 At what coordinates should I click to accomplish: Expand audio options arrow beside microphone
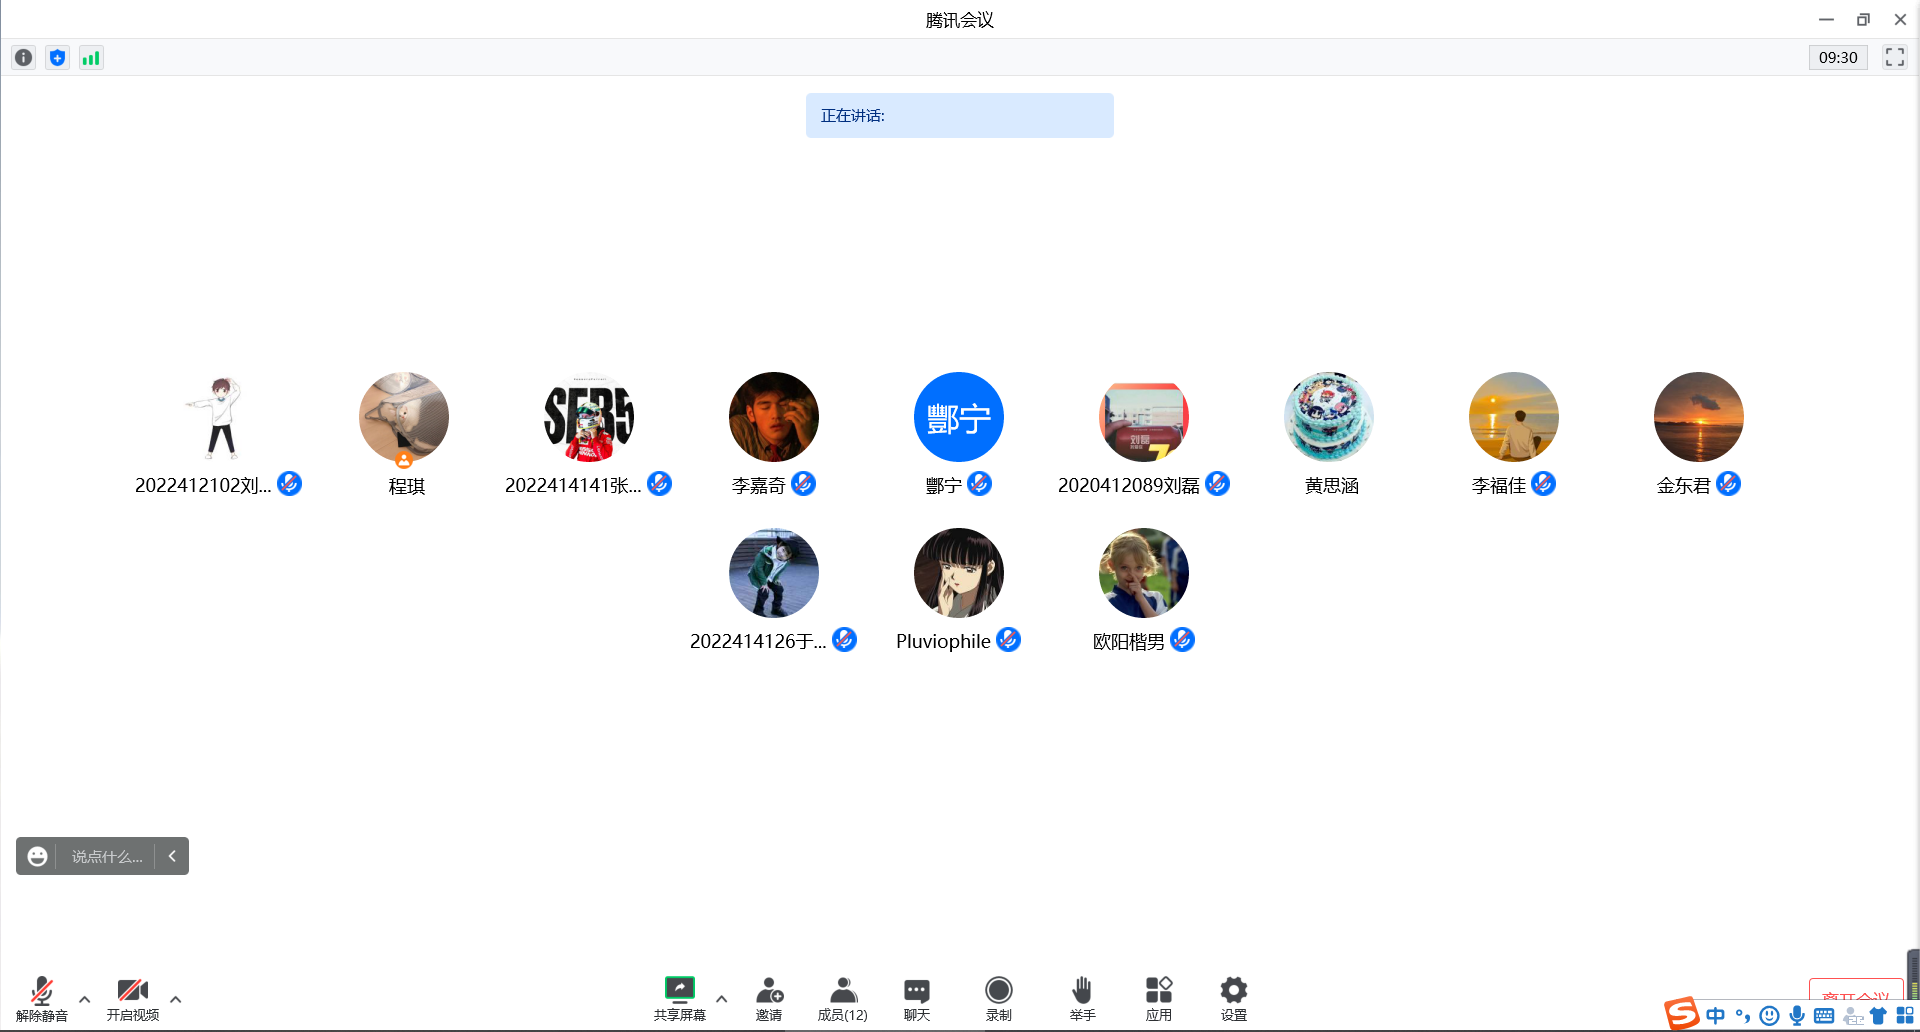[x=85, y=999]
